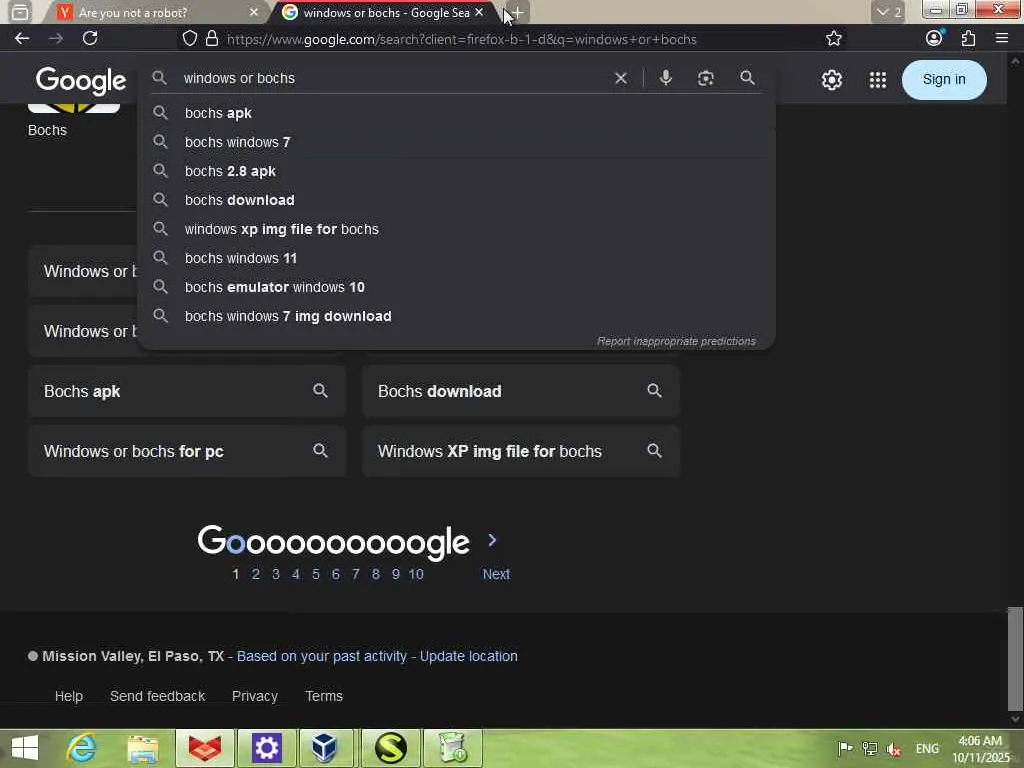Click the Next results link

pos(496,574)
